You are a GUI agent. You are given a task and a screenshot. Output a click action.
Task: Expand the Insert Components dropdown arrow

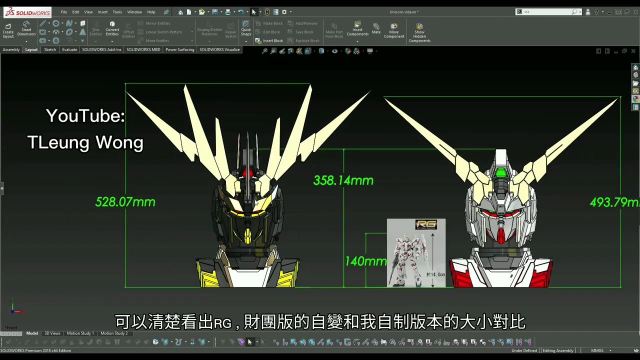[357, 41]
